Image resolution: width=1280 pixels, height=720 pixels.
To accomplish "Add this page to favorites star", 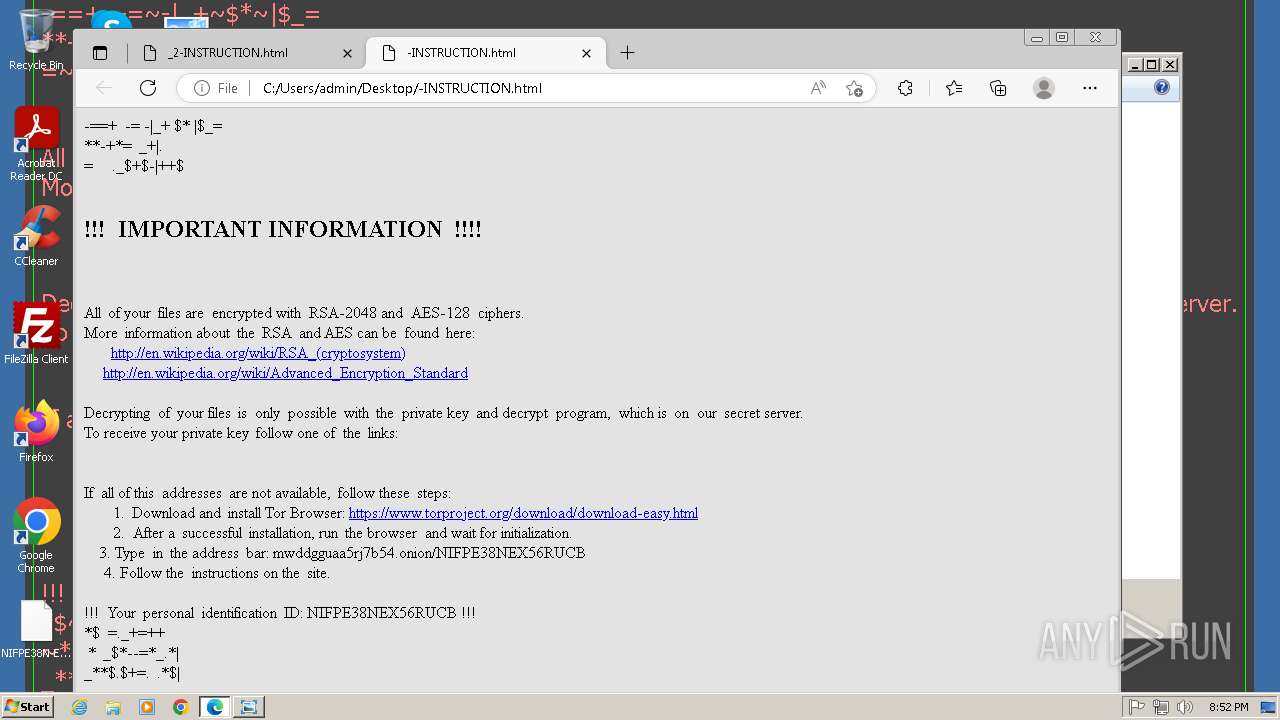I will pyautogui.click(x=854, y=88).
